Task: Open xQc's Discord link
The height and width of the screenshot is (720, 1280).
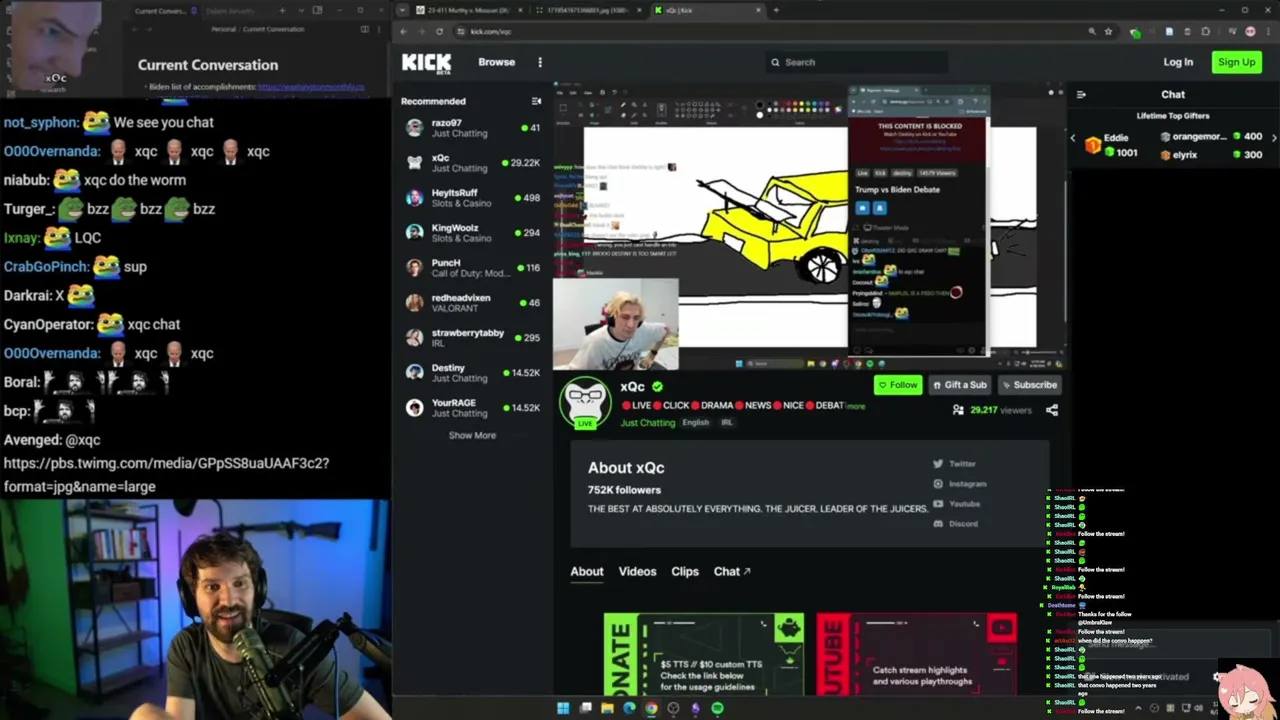Action: point(955,524)
